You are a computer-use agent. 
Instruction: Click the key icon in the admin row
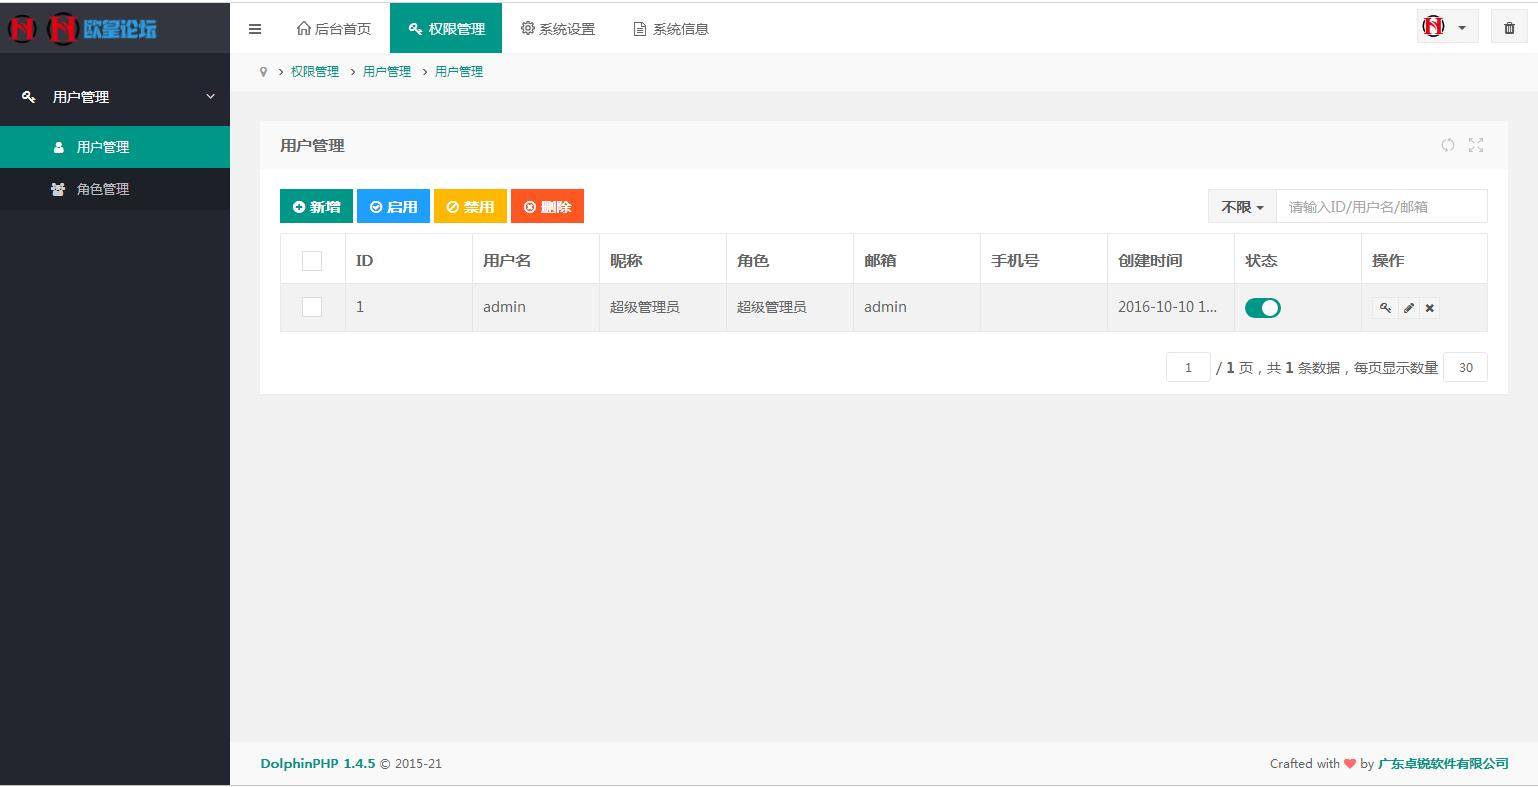tap(1384, 308)
